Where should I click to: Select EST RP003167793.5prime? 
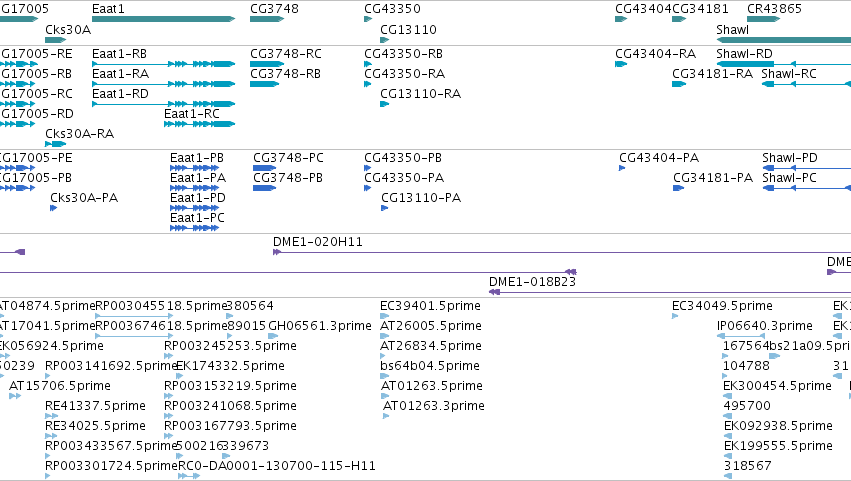pyautogui.click(x=230, y=426)
